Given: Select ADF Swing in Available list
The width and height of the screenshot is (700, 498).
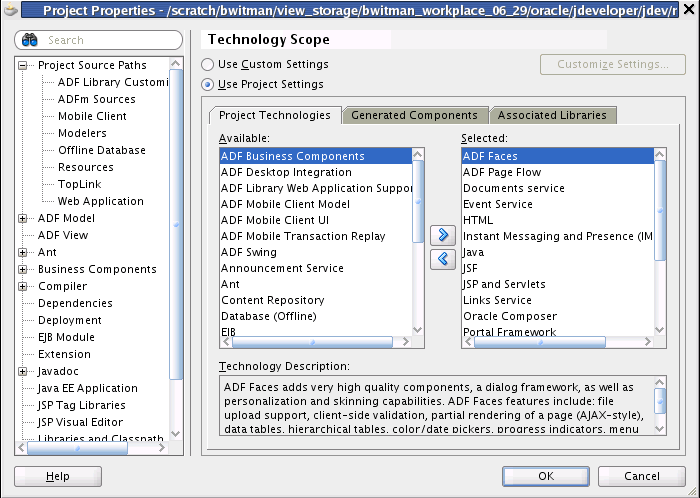Looking at the screenshot, I should (x=316, y=252).
